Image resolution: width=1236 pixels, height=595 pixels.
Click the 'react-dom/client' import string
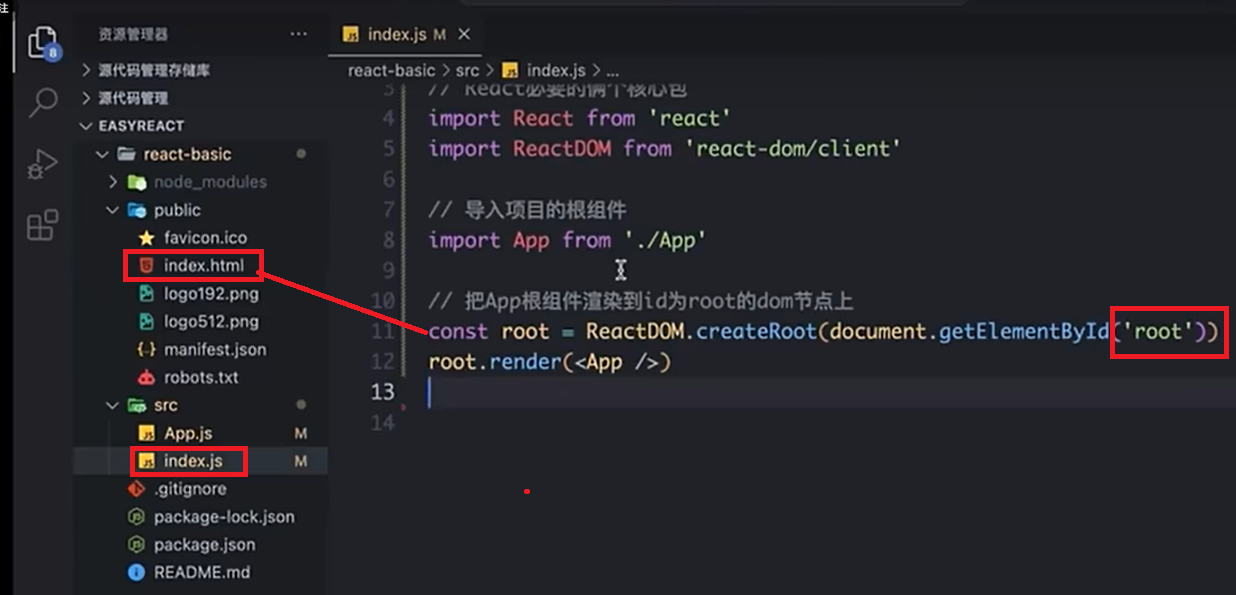793,148
